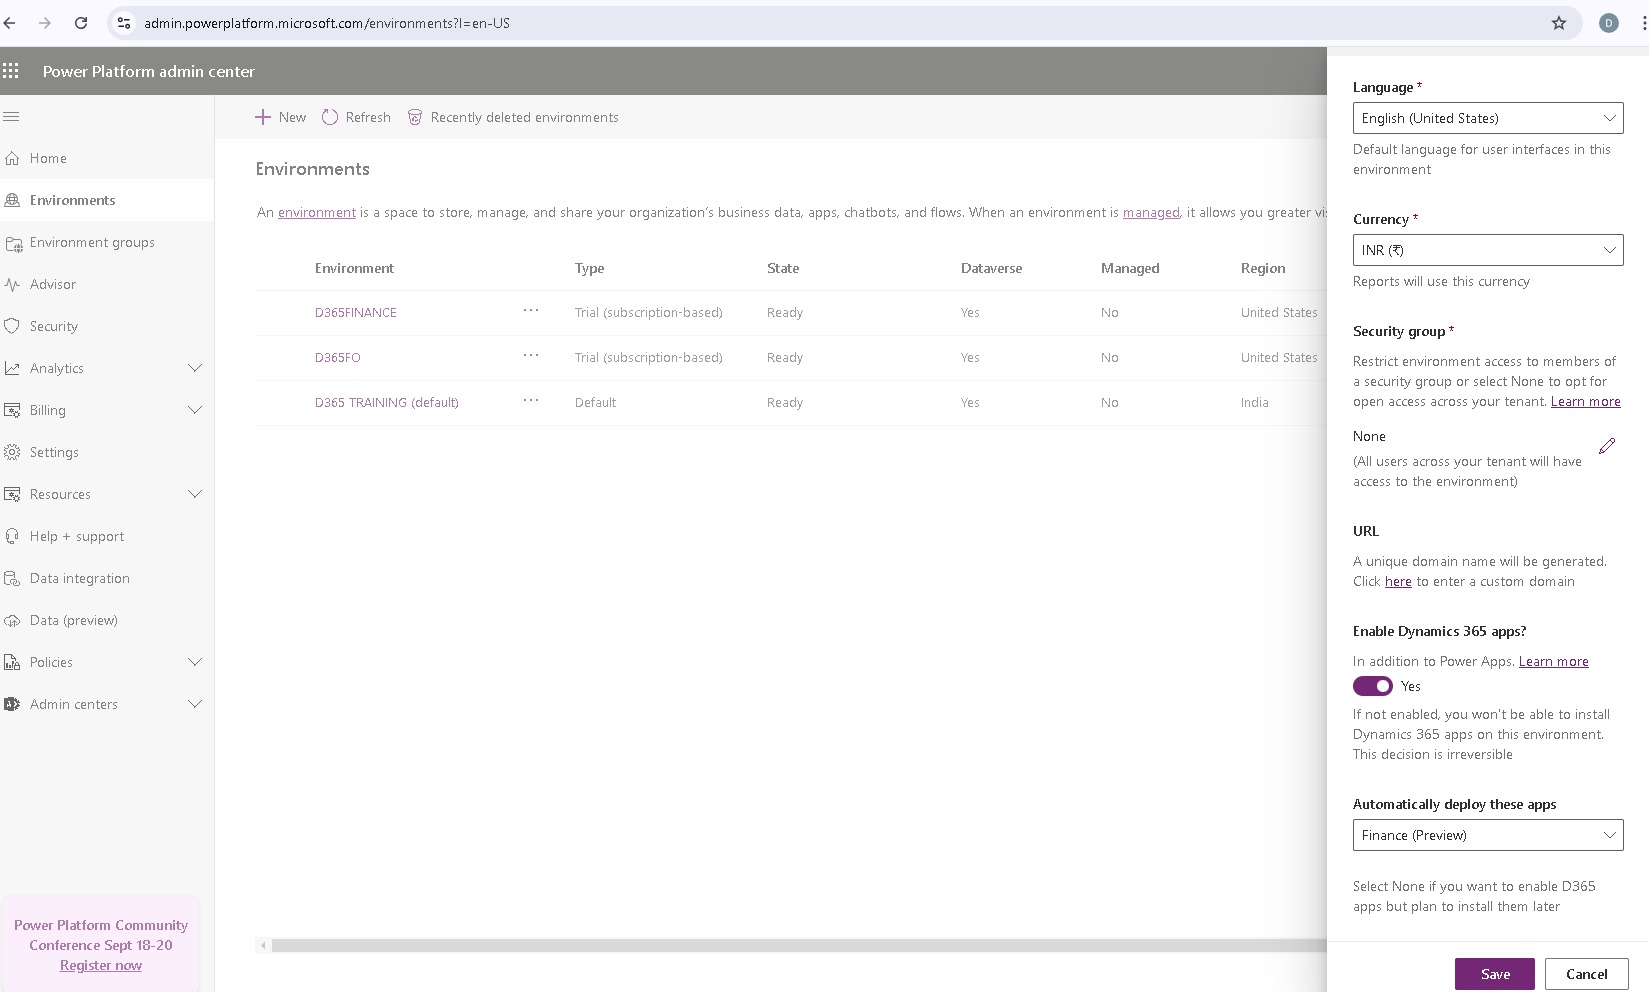
Task: Open the app launcher waffle icon
Action: (11, 71)
